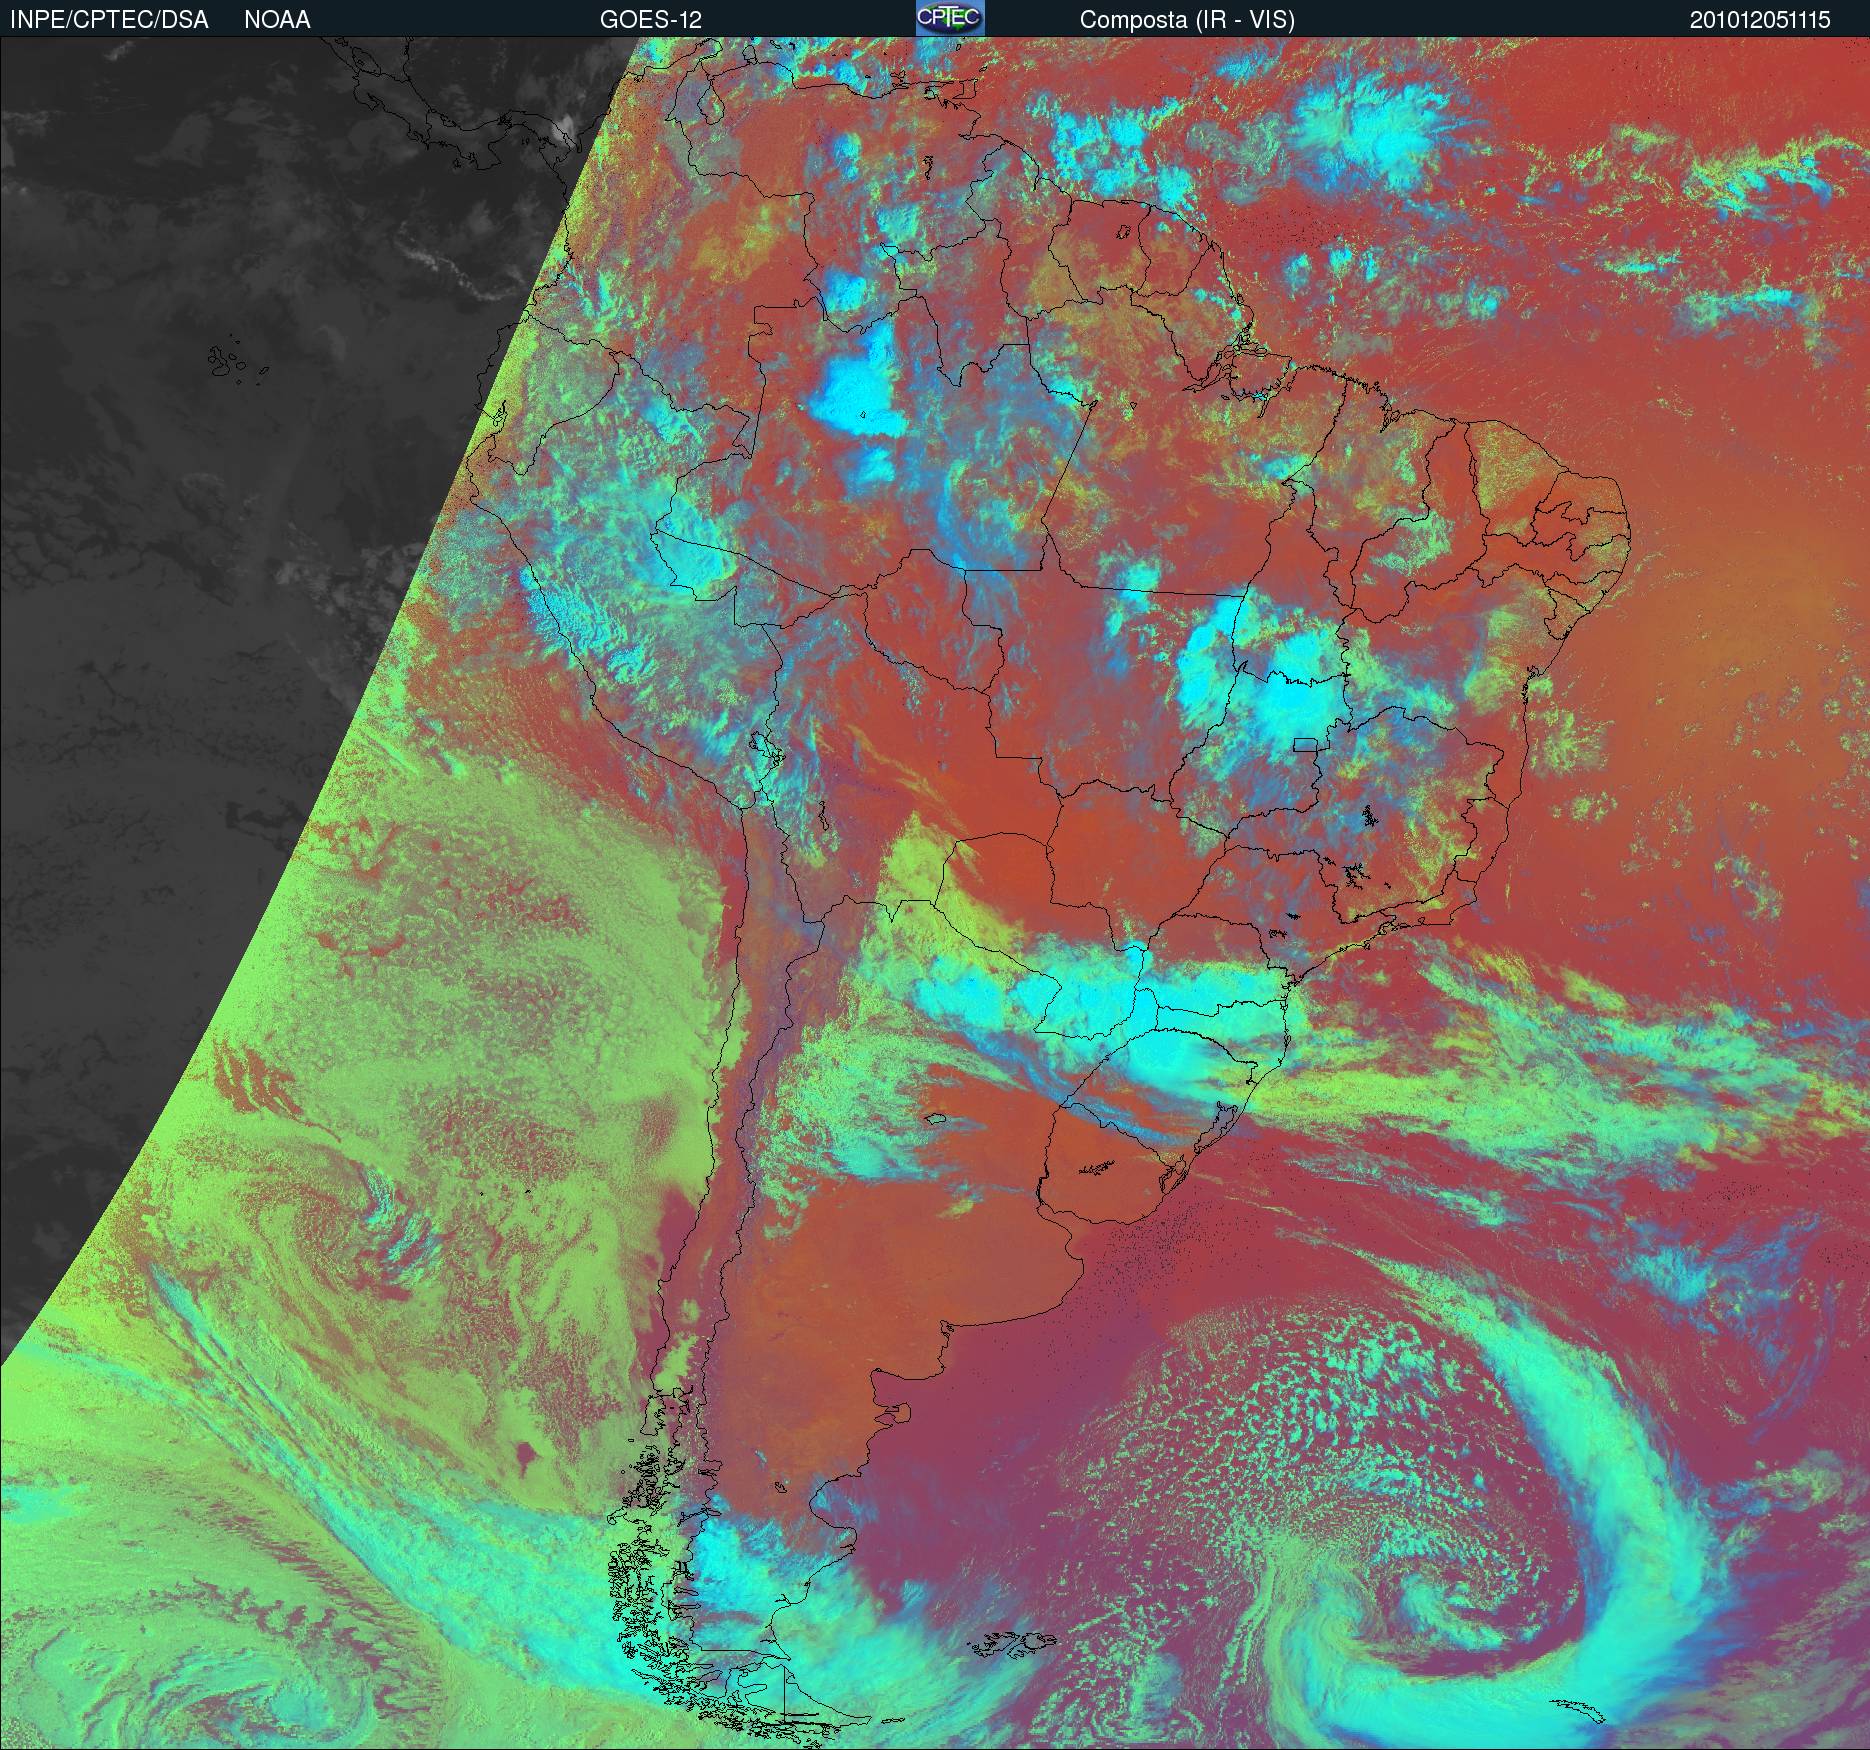
Task: Click the NOAA label in the header
Action: pos(277,20)
